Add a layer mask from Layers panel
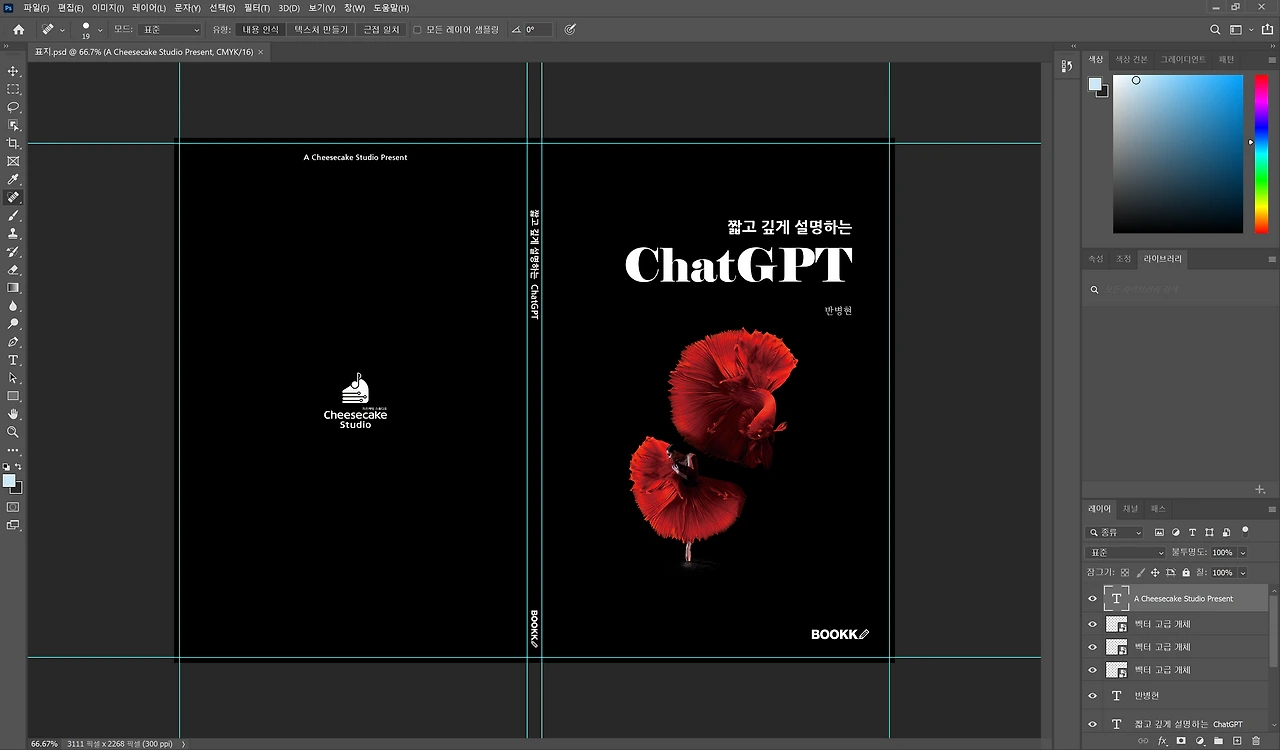The width and height of the screenshot is (1280, 750). click(x=1181, y=741)
